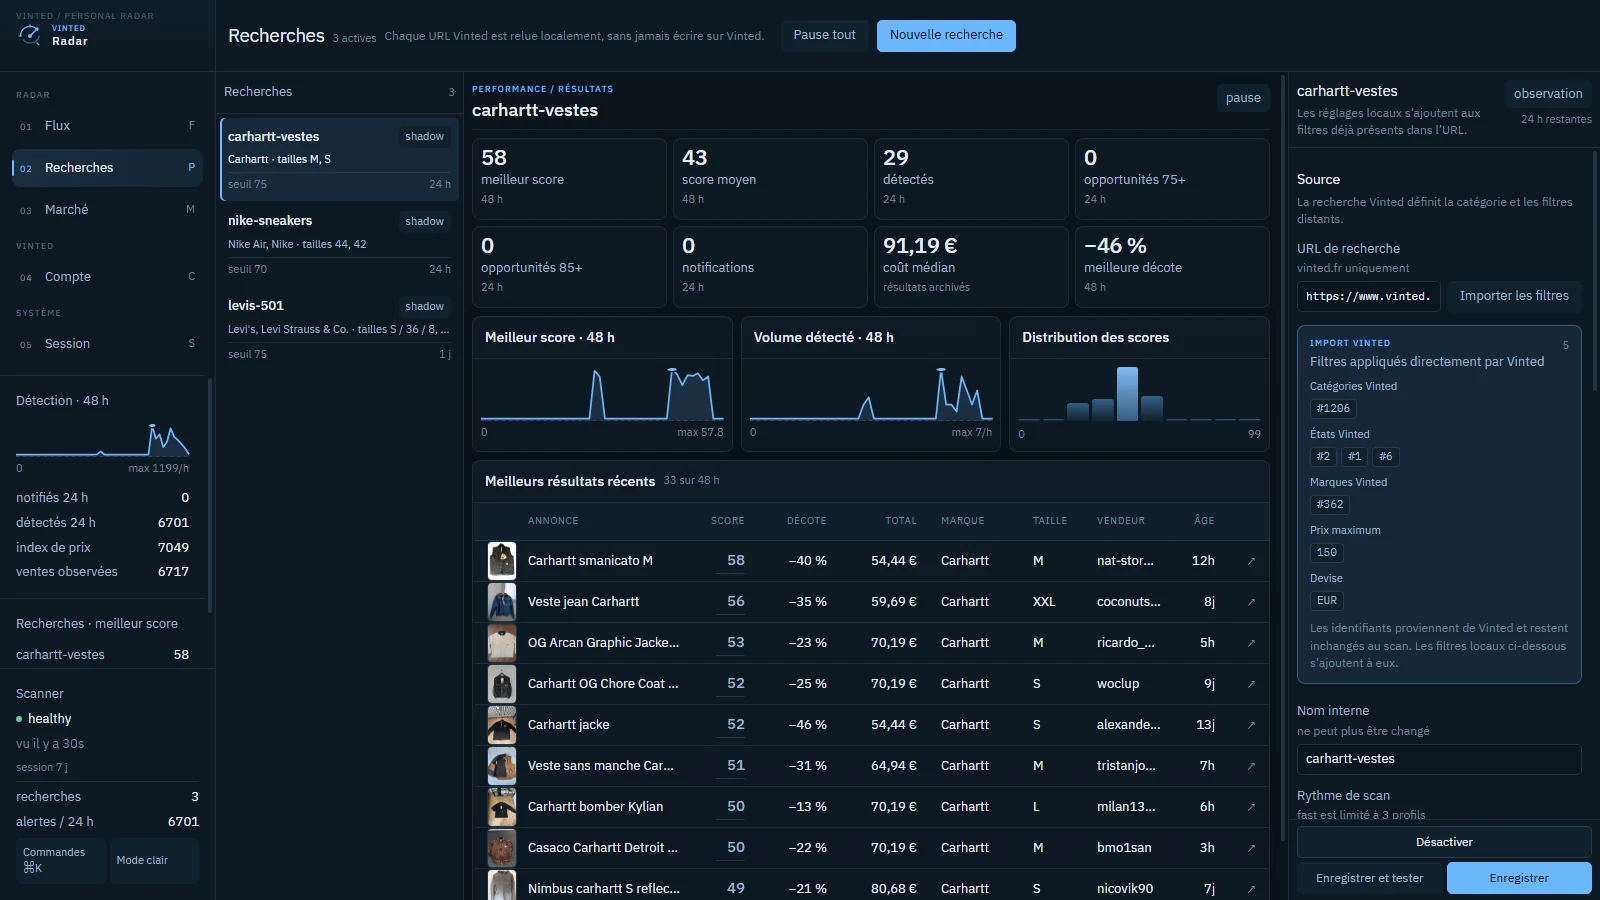
Task: Open external link for Nimbus carhartt S row
Action: [1251, 889]
